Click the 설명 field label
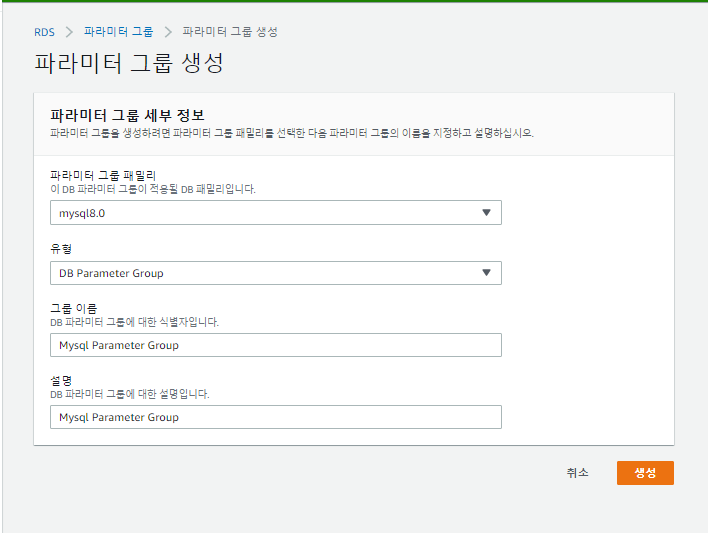This screenshot has width=708, height=533. pos(61,380)
